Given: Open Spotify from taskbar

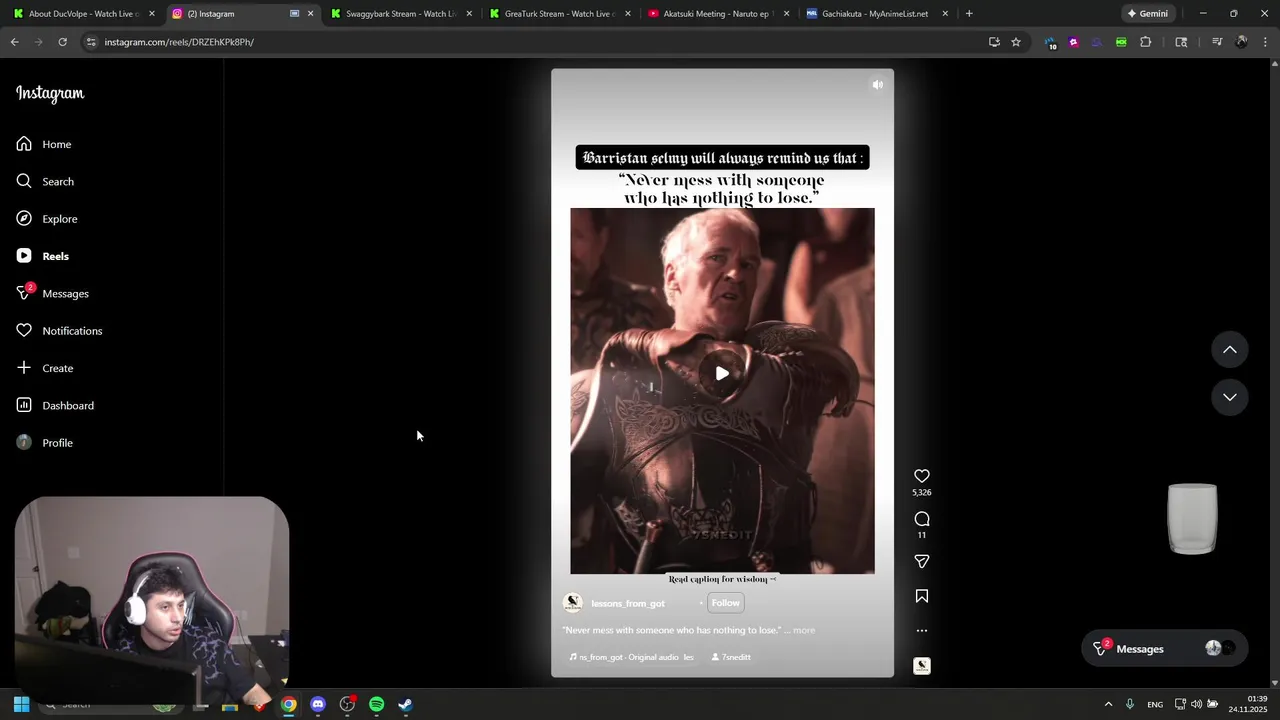Looking at the screenshot, I should 376,704.
